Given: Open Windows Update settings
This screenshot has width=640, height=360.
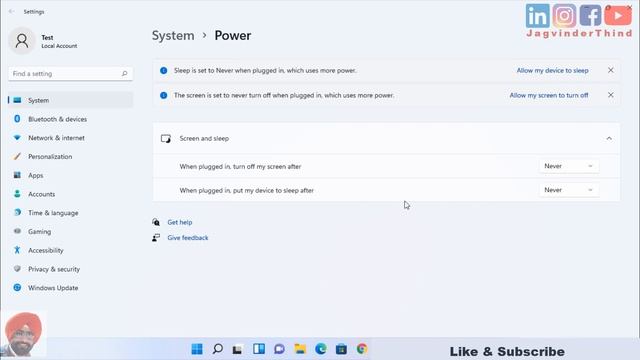Looking at the screenshot, I should (x=70, y=288).
